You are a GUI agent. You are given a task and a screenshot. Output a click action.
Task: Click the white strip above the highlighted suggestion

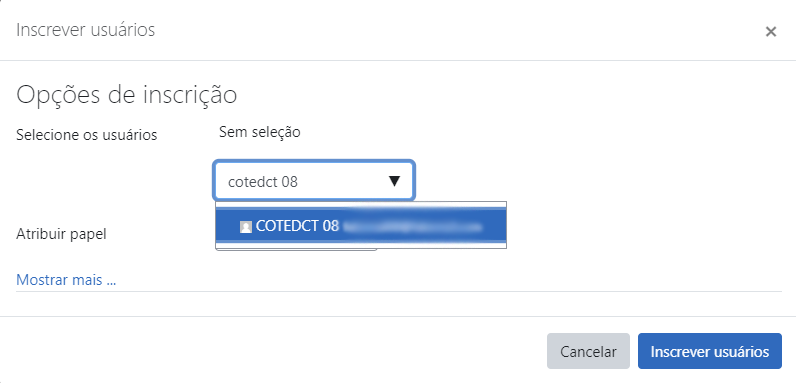(361, 205)
